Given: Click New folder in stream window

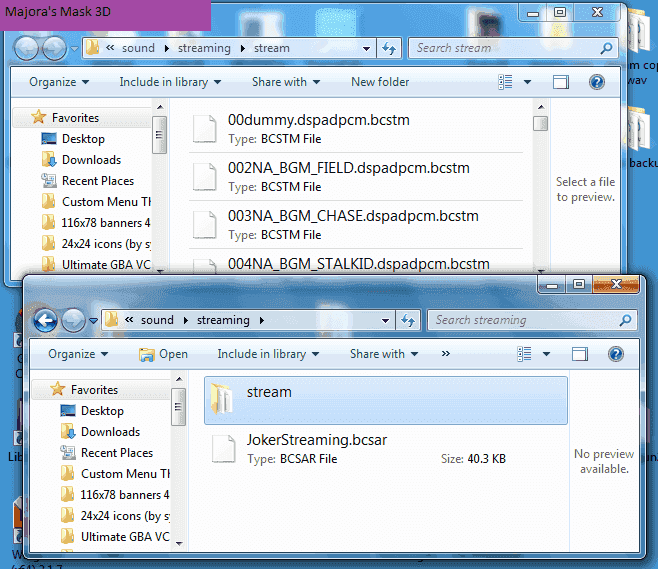Looking at the screenshot, I should (380, 82).
